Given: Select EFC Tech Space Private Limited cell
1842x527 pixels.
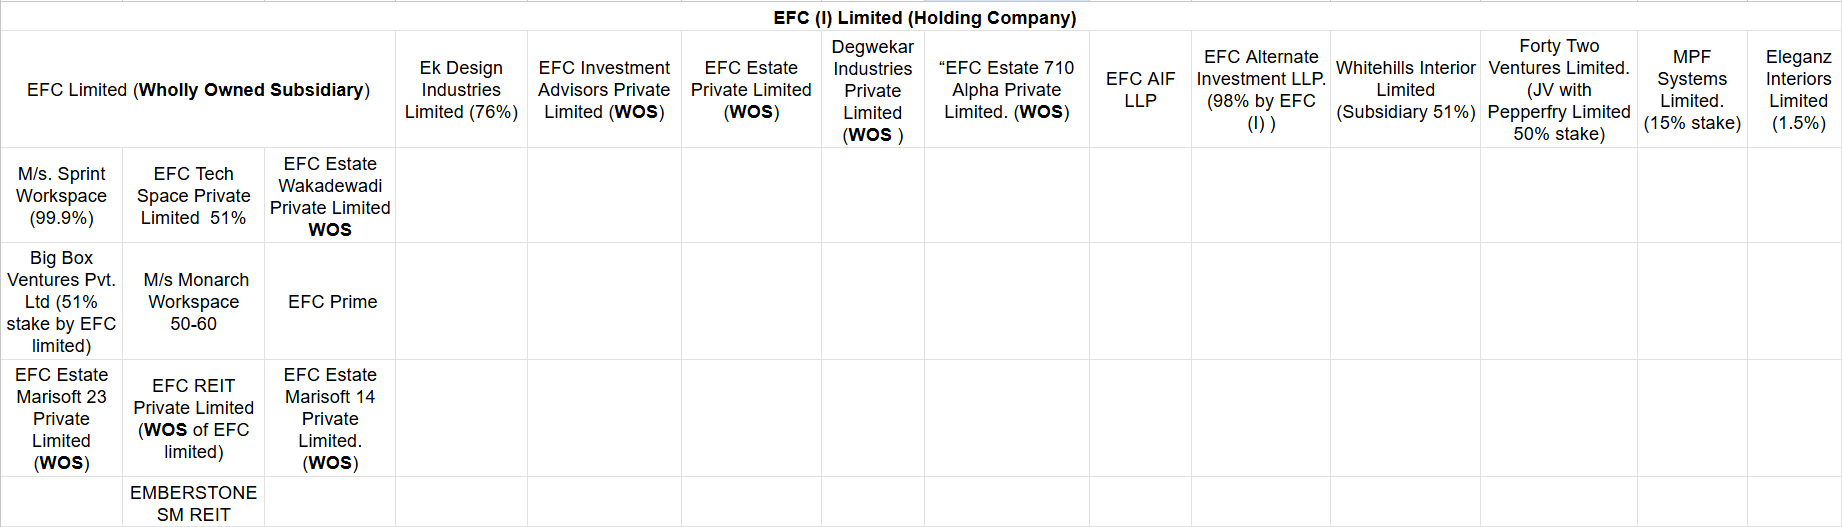Looking at the screenshot, I should [193, 196].
